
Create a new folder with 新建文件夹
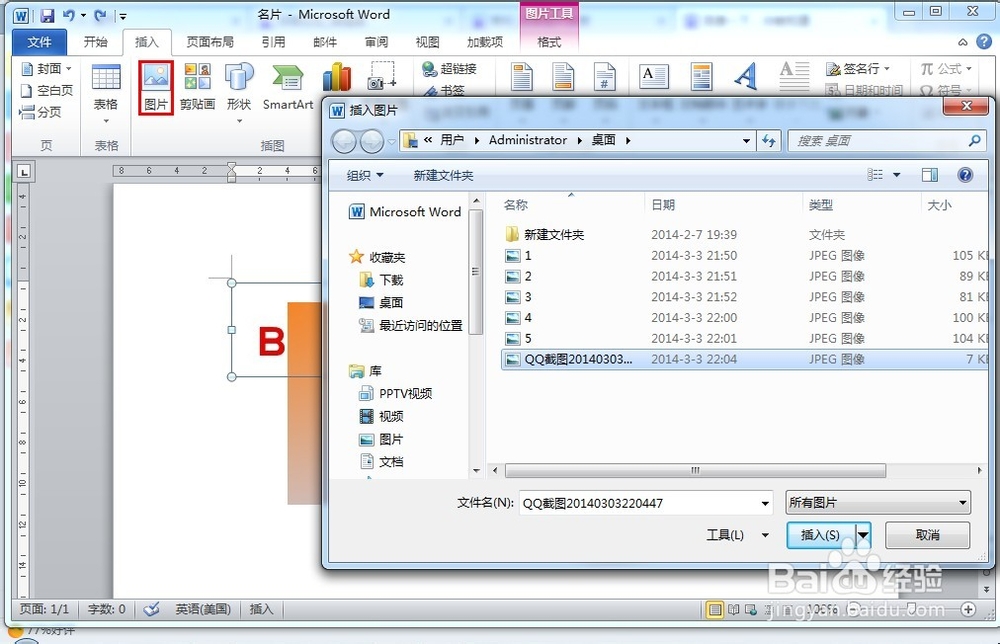[443, 174]
